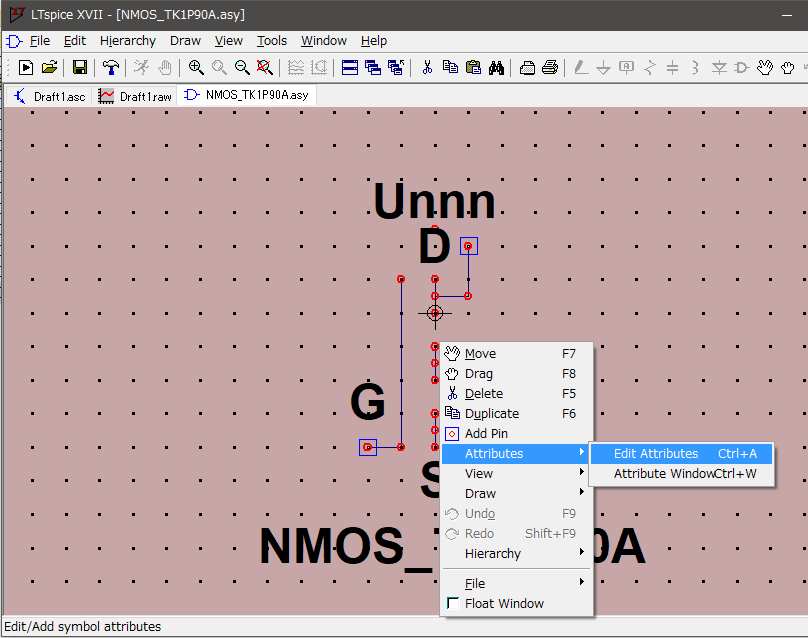The height and width of the screenshot is (638, 808).
Task: Click the Drag closed-hand toolbar icon
Action: tap(787, 68)
